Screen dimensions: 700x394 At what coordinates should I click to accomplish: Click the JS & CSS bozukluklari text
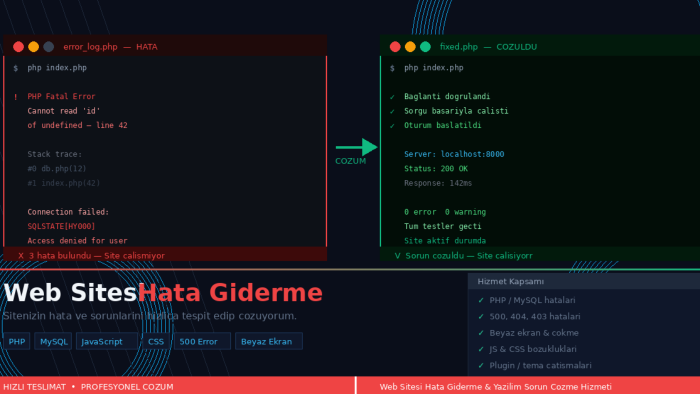click(x=533, y=349)
